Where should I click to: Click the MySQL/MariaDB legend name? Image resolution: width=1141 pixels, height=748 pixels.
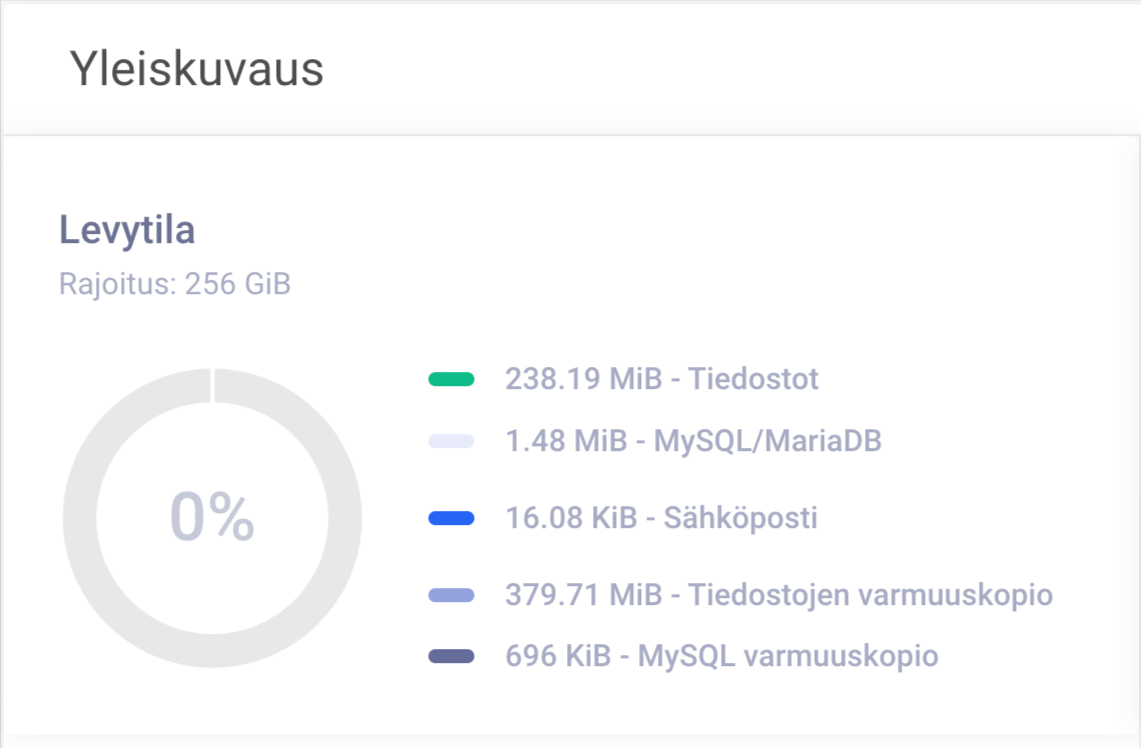768,441
